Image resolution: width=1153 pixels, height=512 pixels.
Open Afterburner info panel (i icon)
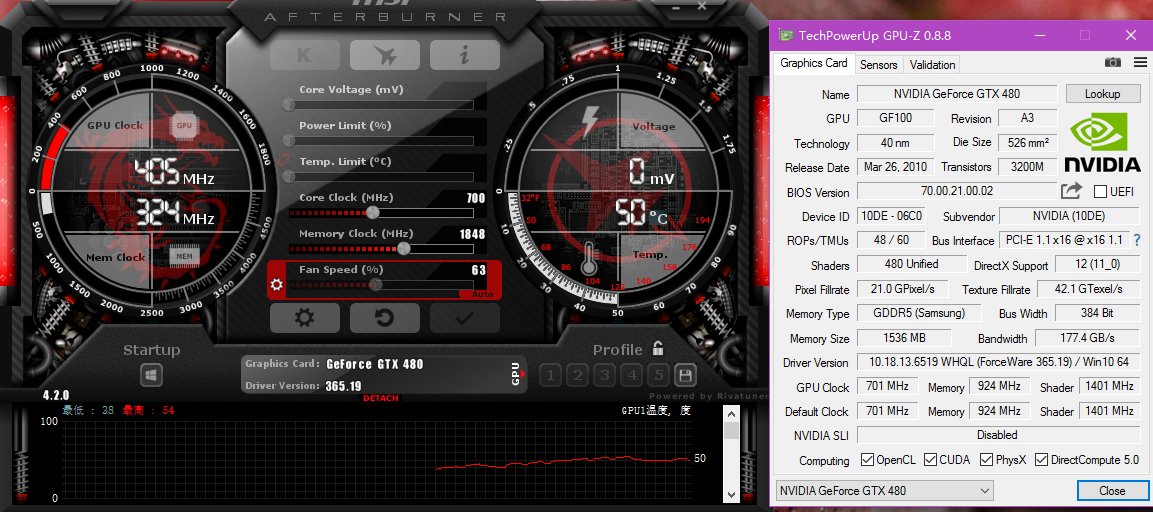(x=465, y=55)
